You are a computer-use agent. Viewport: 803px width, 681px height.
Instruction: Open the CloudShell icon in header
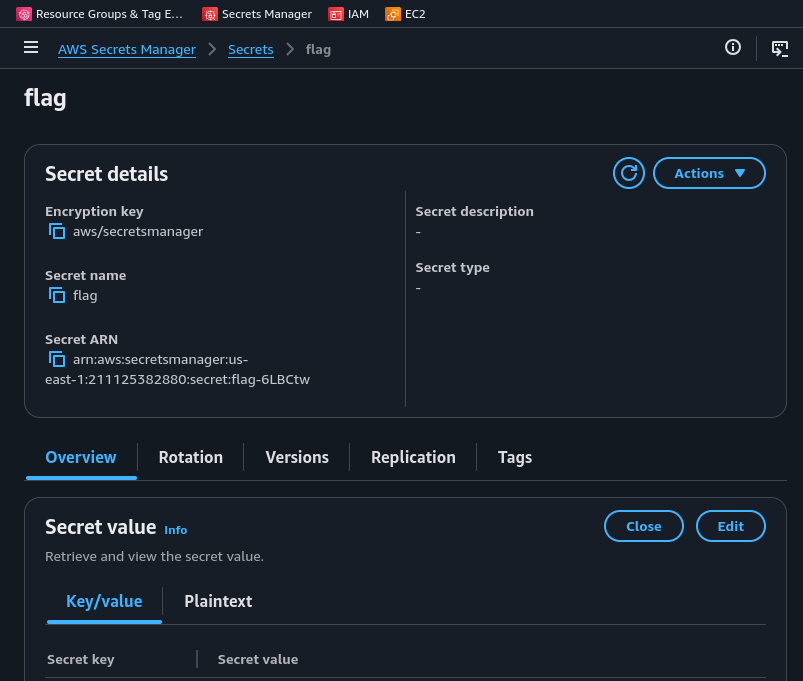779,48
